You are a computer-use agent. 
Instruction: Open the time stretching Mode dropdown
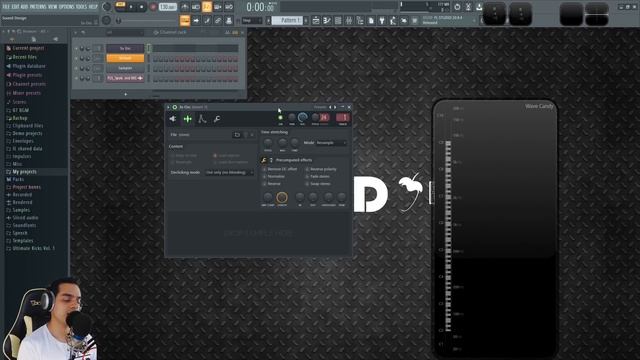coord(331,143)
